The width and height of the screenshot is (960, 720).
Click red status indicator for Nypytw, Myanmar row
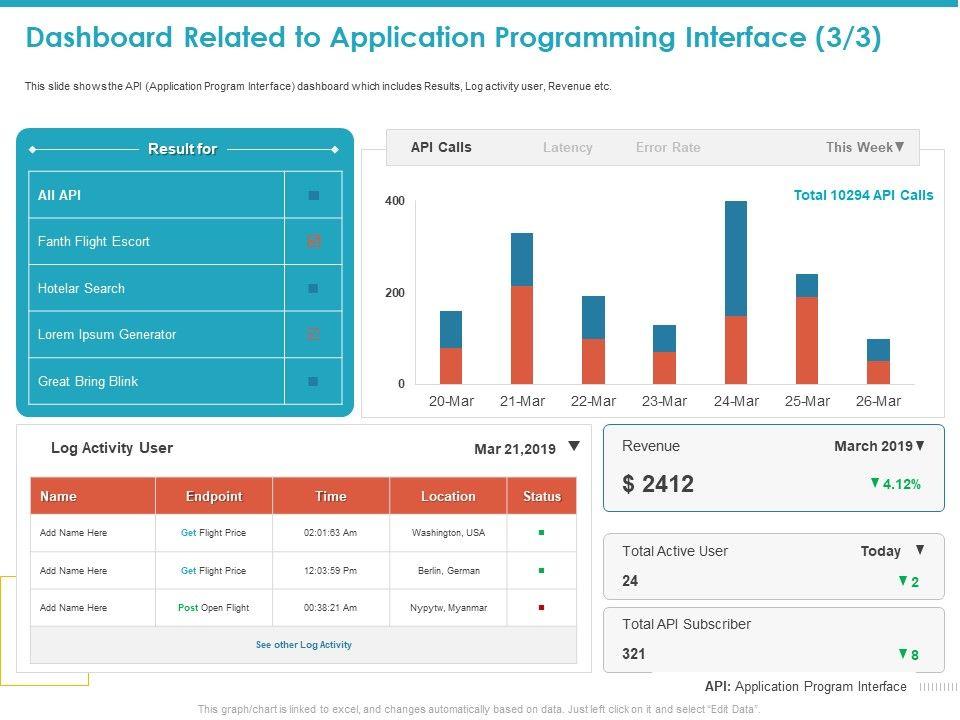(542, 608)
